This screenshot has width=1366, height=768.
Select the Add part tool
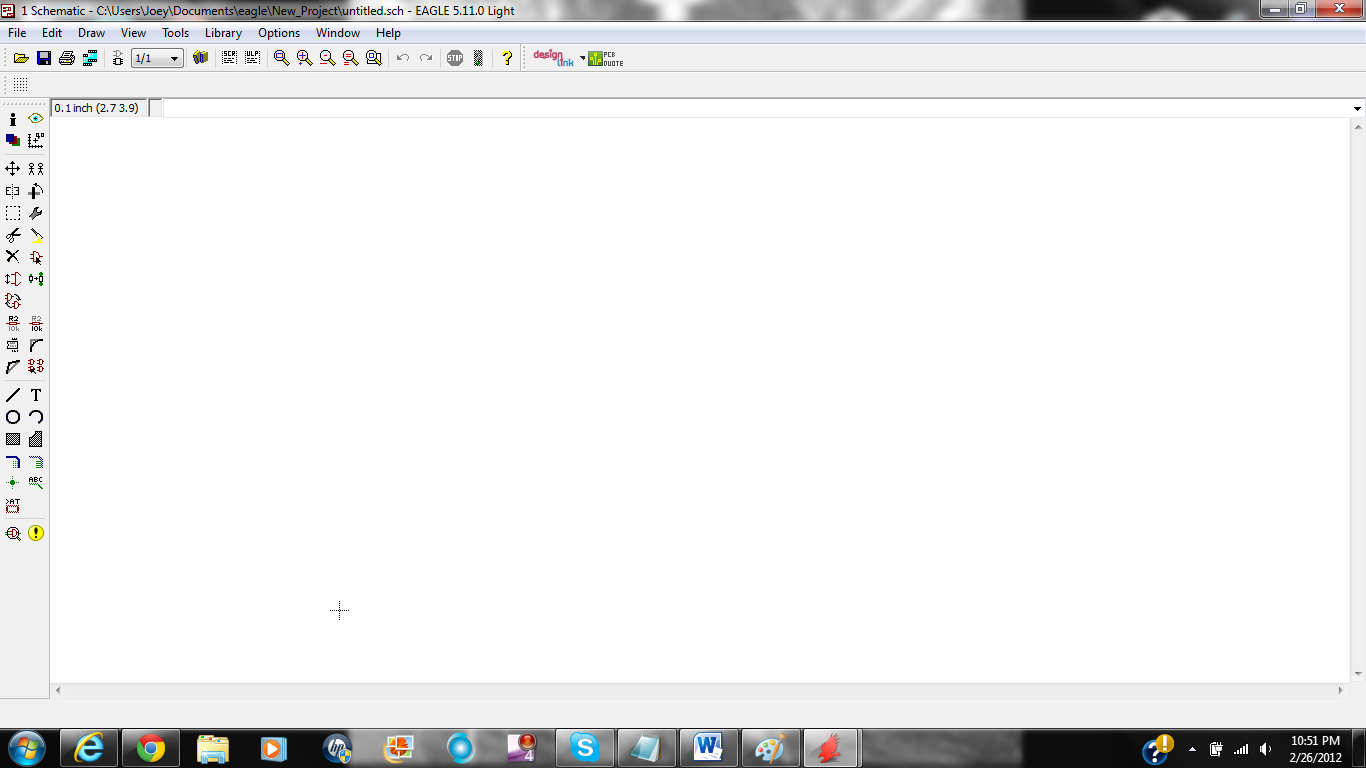(x=36, y=257)
